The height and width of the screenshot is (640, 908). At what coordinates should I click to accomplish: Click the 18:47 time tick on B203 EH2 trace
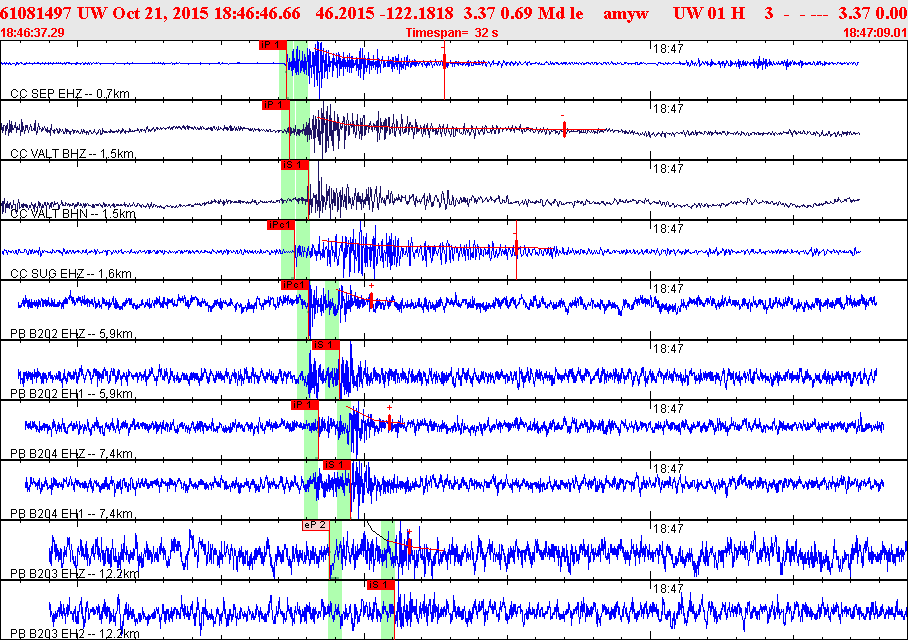coord(668,589)
